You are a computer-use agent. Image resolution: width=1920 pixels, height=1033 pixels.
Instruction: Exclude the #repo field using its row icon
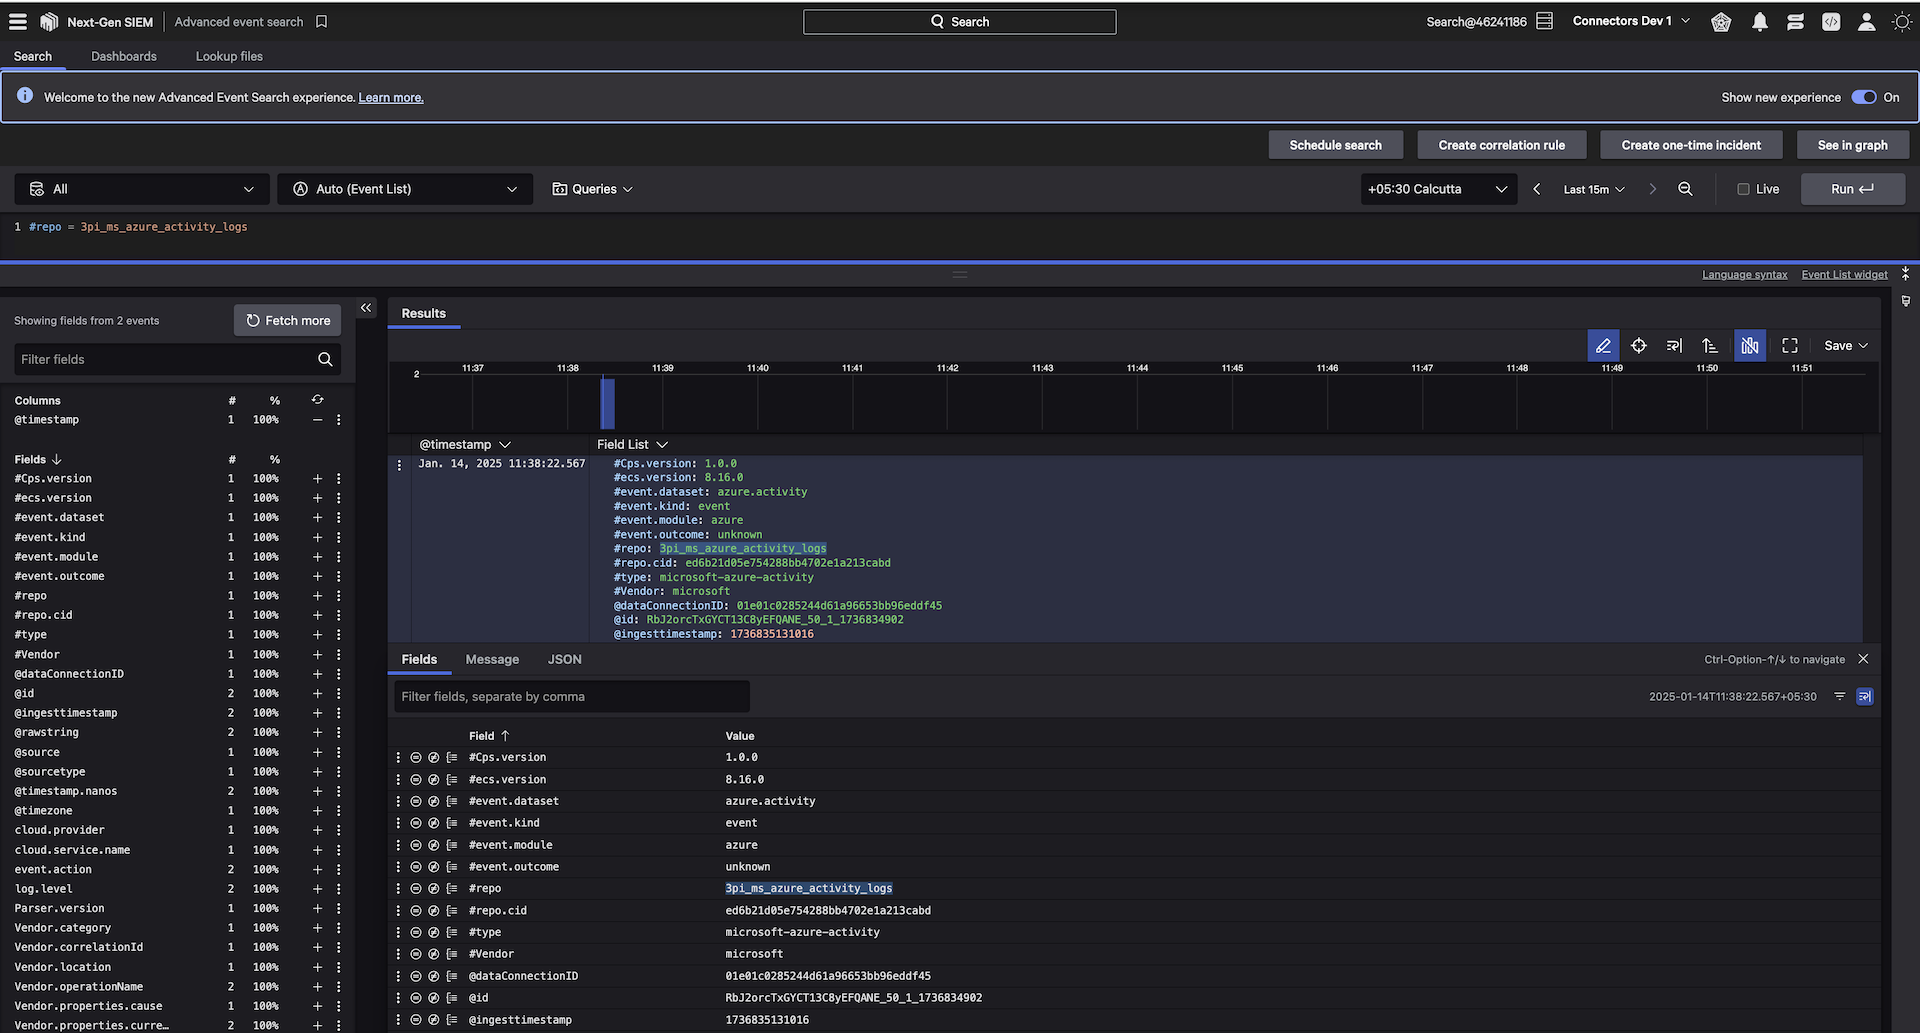click(x=416, y=888)
